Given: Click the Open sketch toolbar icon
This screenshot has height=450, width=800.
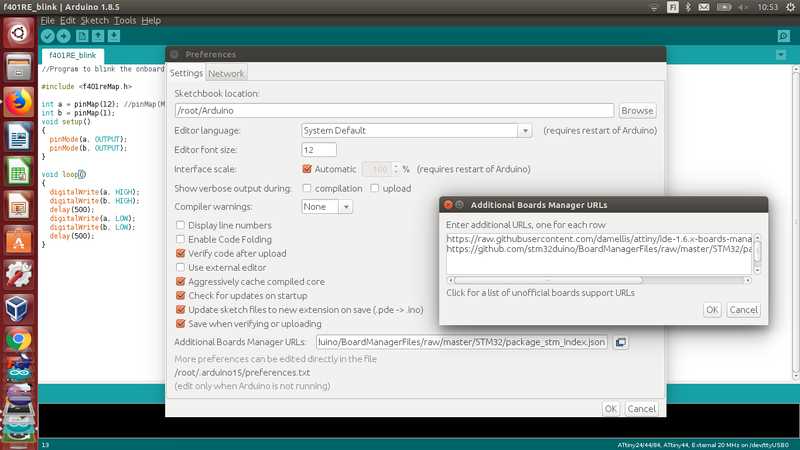Looking at the screenshot, I should 98,36.
